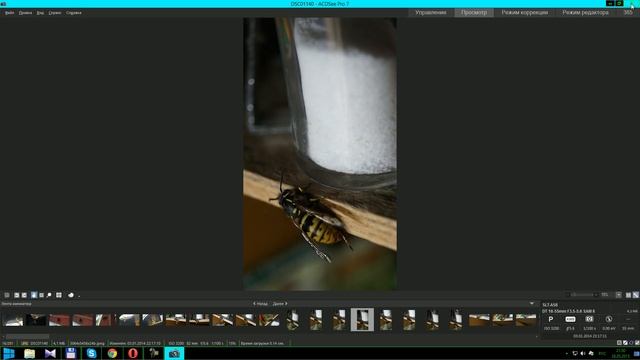This screenshot has width=640, height=360.
Task: Click the system clock in the tray
Action: (620, 353)
